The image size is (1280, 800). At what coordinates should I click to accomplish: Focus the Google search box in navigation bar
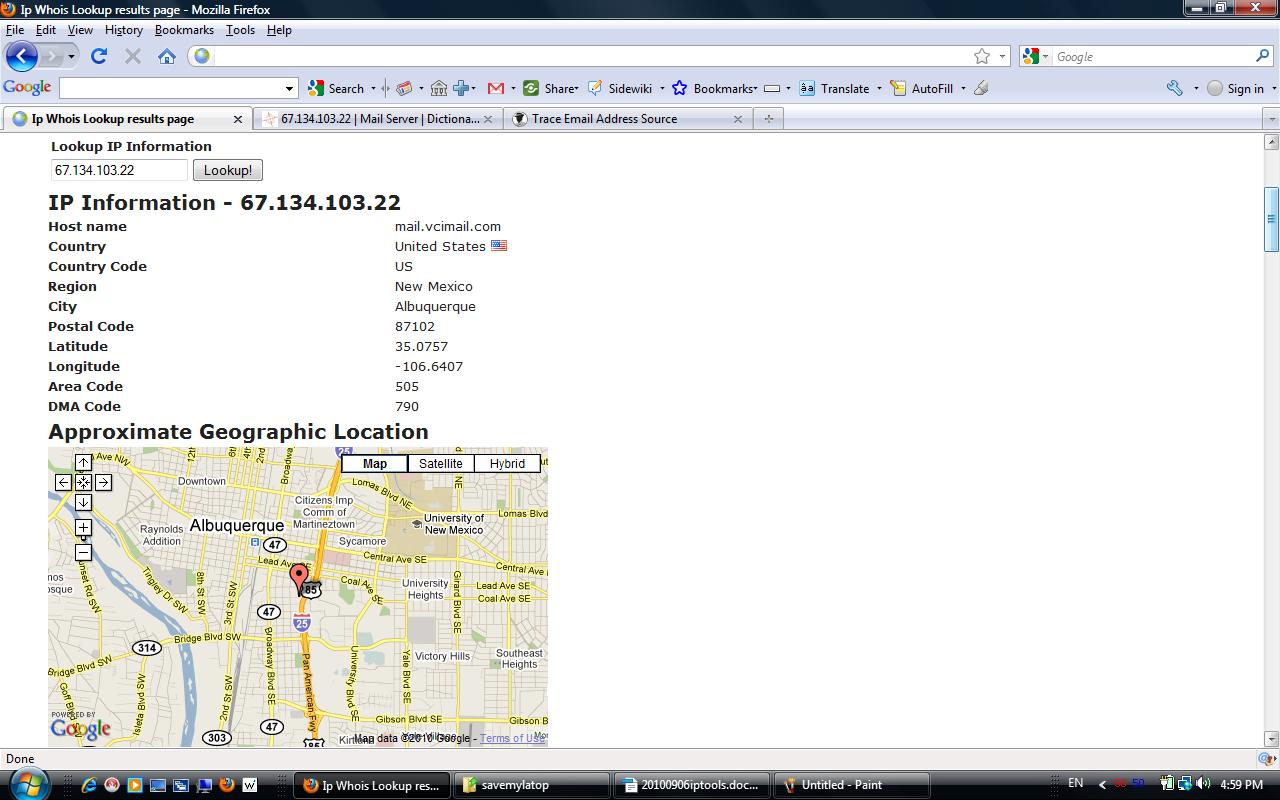pyautogui.click(x=1153, y=56)
